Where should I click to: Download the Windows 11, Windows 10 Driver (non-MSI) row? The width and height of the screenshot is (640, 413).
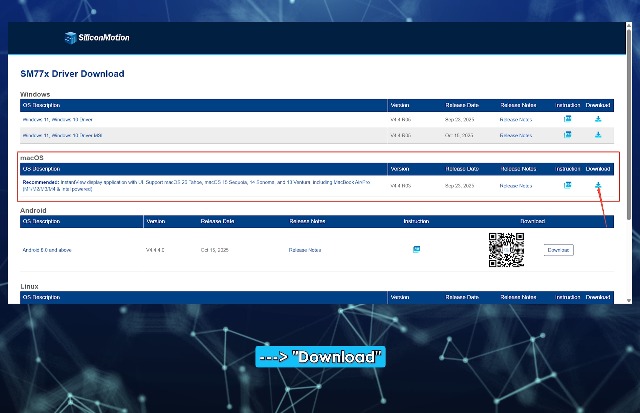pos(598,119)
